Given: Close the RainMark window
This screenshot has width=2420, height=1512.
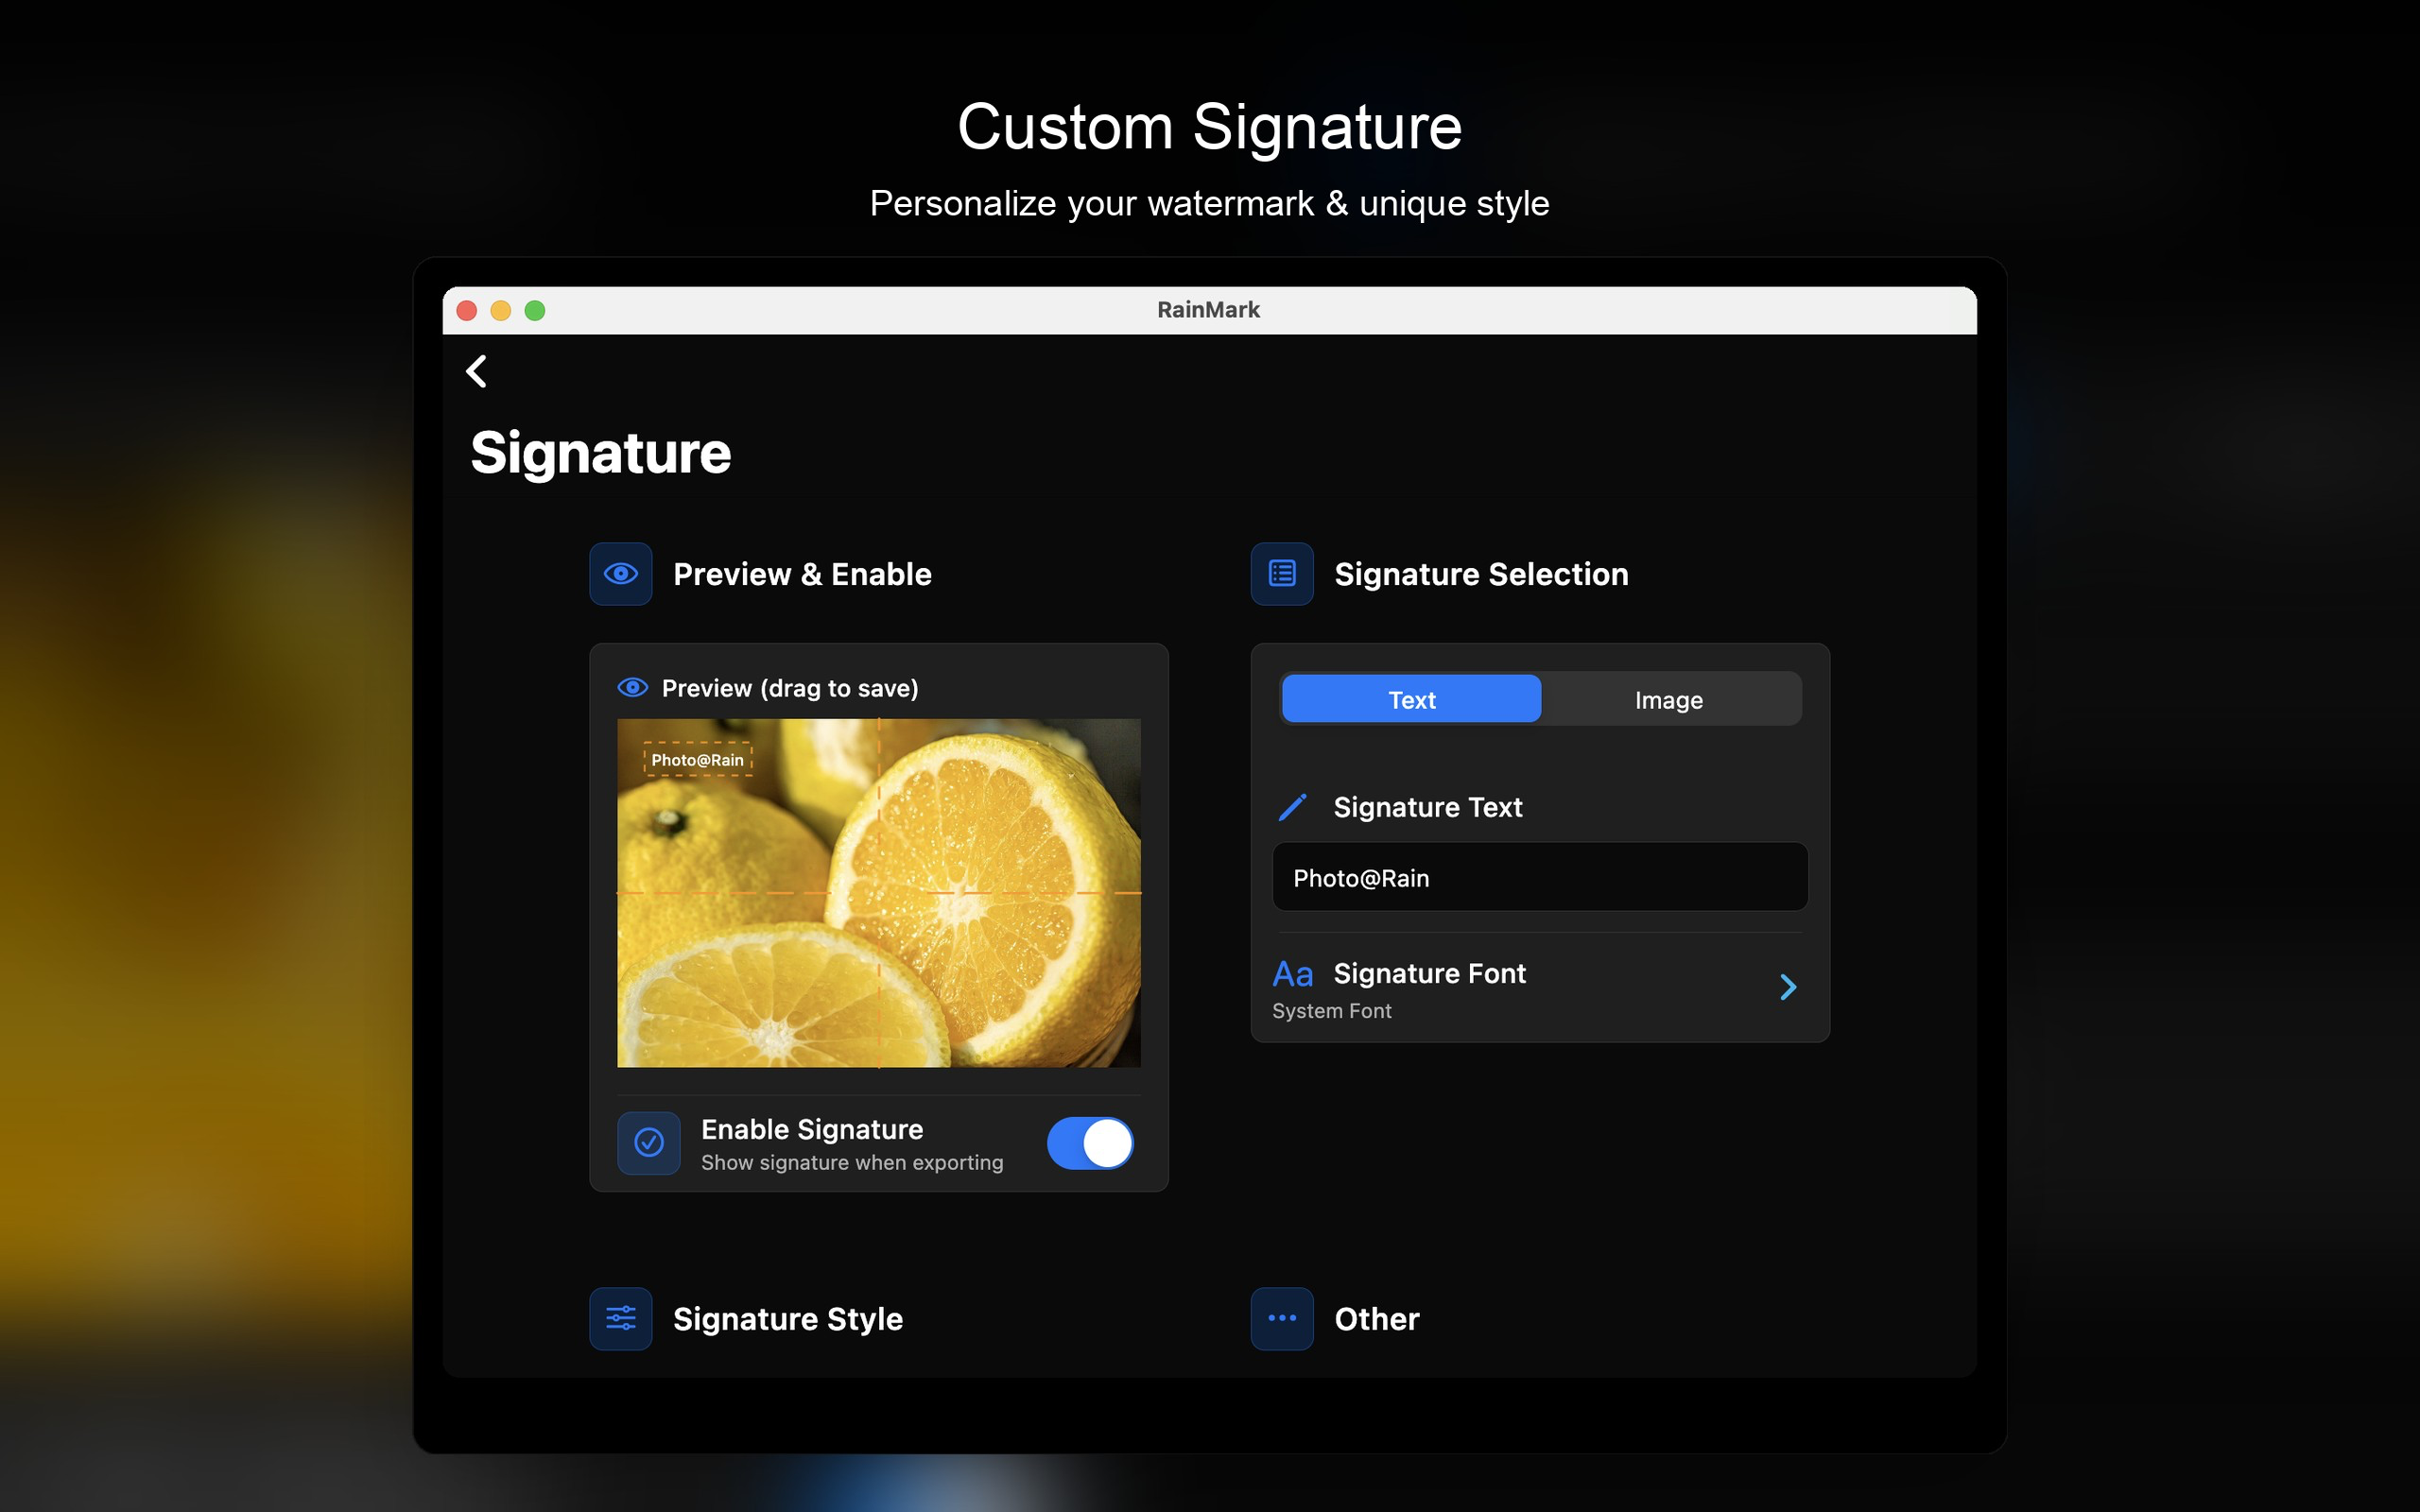Looking at the screenshot, I should [467, 310].
